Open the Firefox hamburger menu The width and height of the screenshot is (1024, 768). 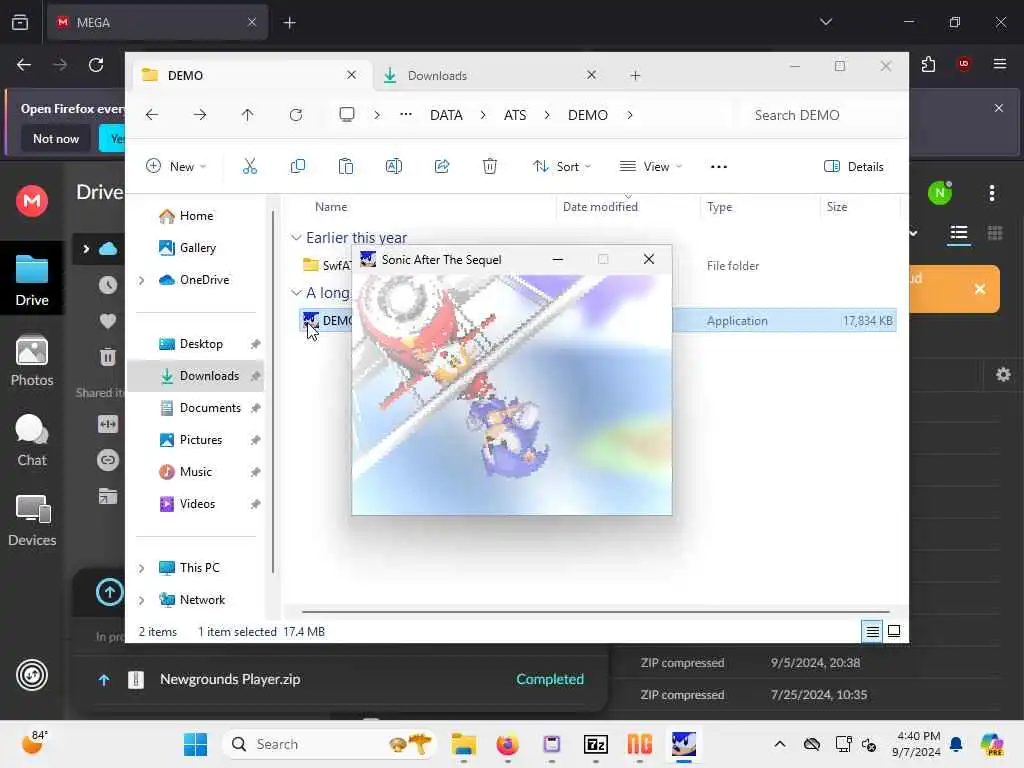pyautogui.click(x=1000, y=64)
